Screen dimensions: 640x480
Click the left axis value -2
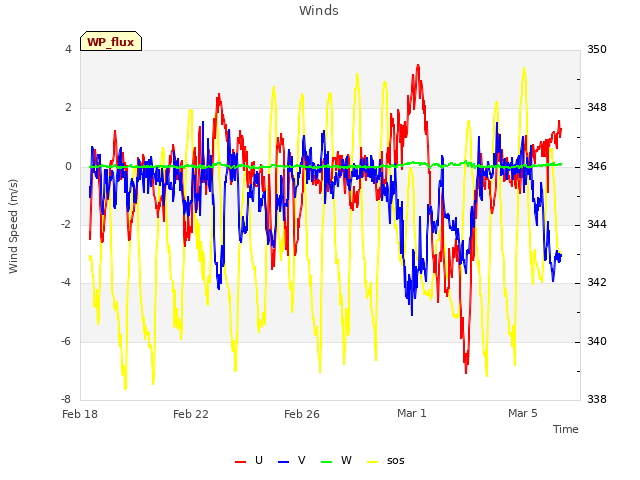(x=66, y=224)
